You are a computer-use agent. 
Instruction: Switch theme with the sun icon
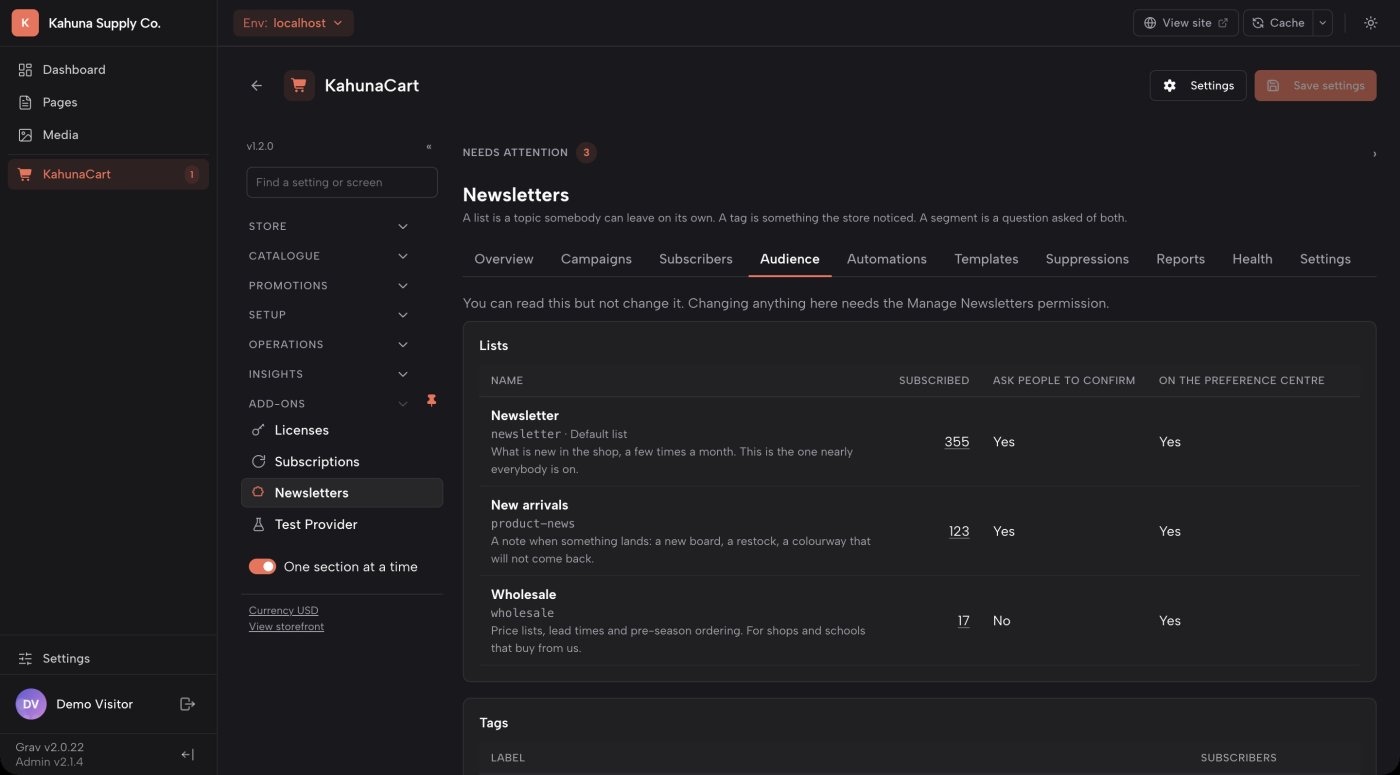pos(1371,23)
